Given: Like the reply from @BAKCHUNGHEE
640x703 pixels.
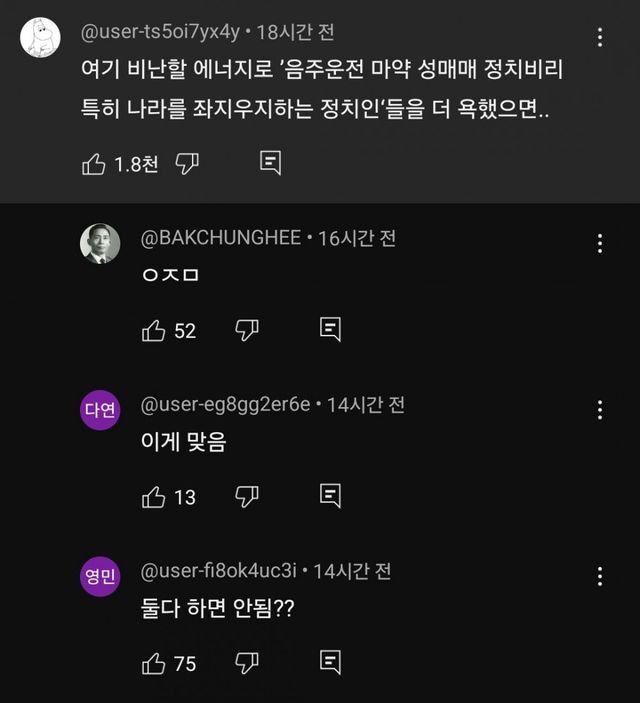Looking at the screenshot, I should (x=154, y=330).
